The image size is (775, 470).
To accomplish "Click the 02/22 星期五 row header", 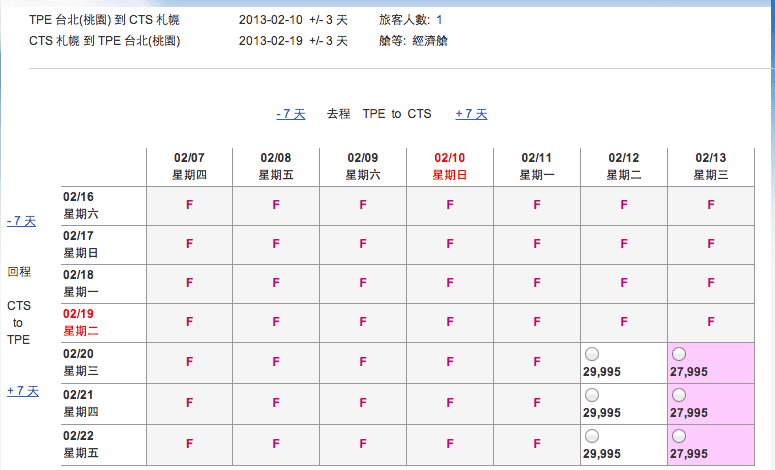I will coord(81,445).
